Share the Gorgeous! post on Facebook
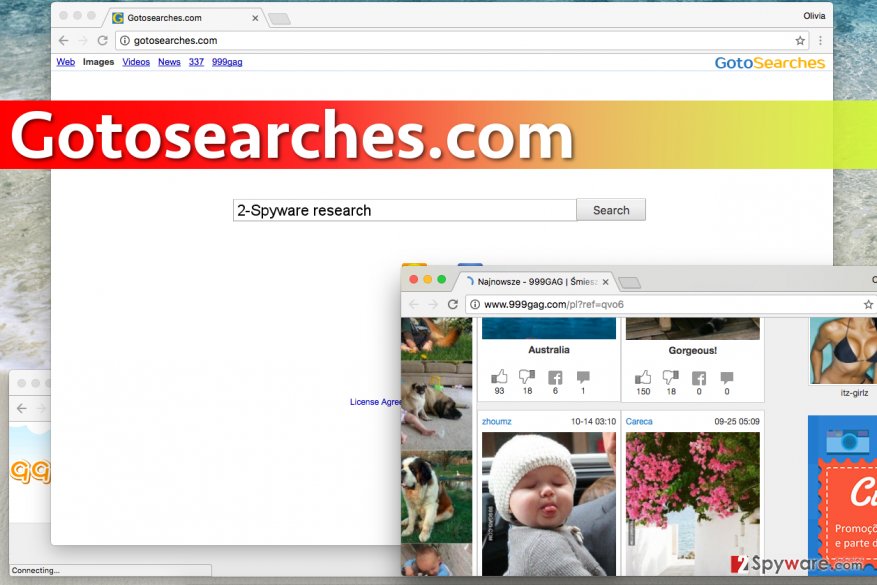This screenshot has height=585, width=877. [x=699, y=378]
